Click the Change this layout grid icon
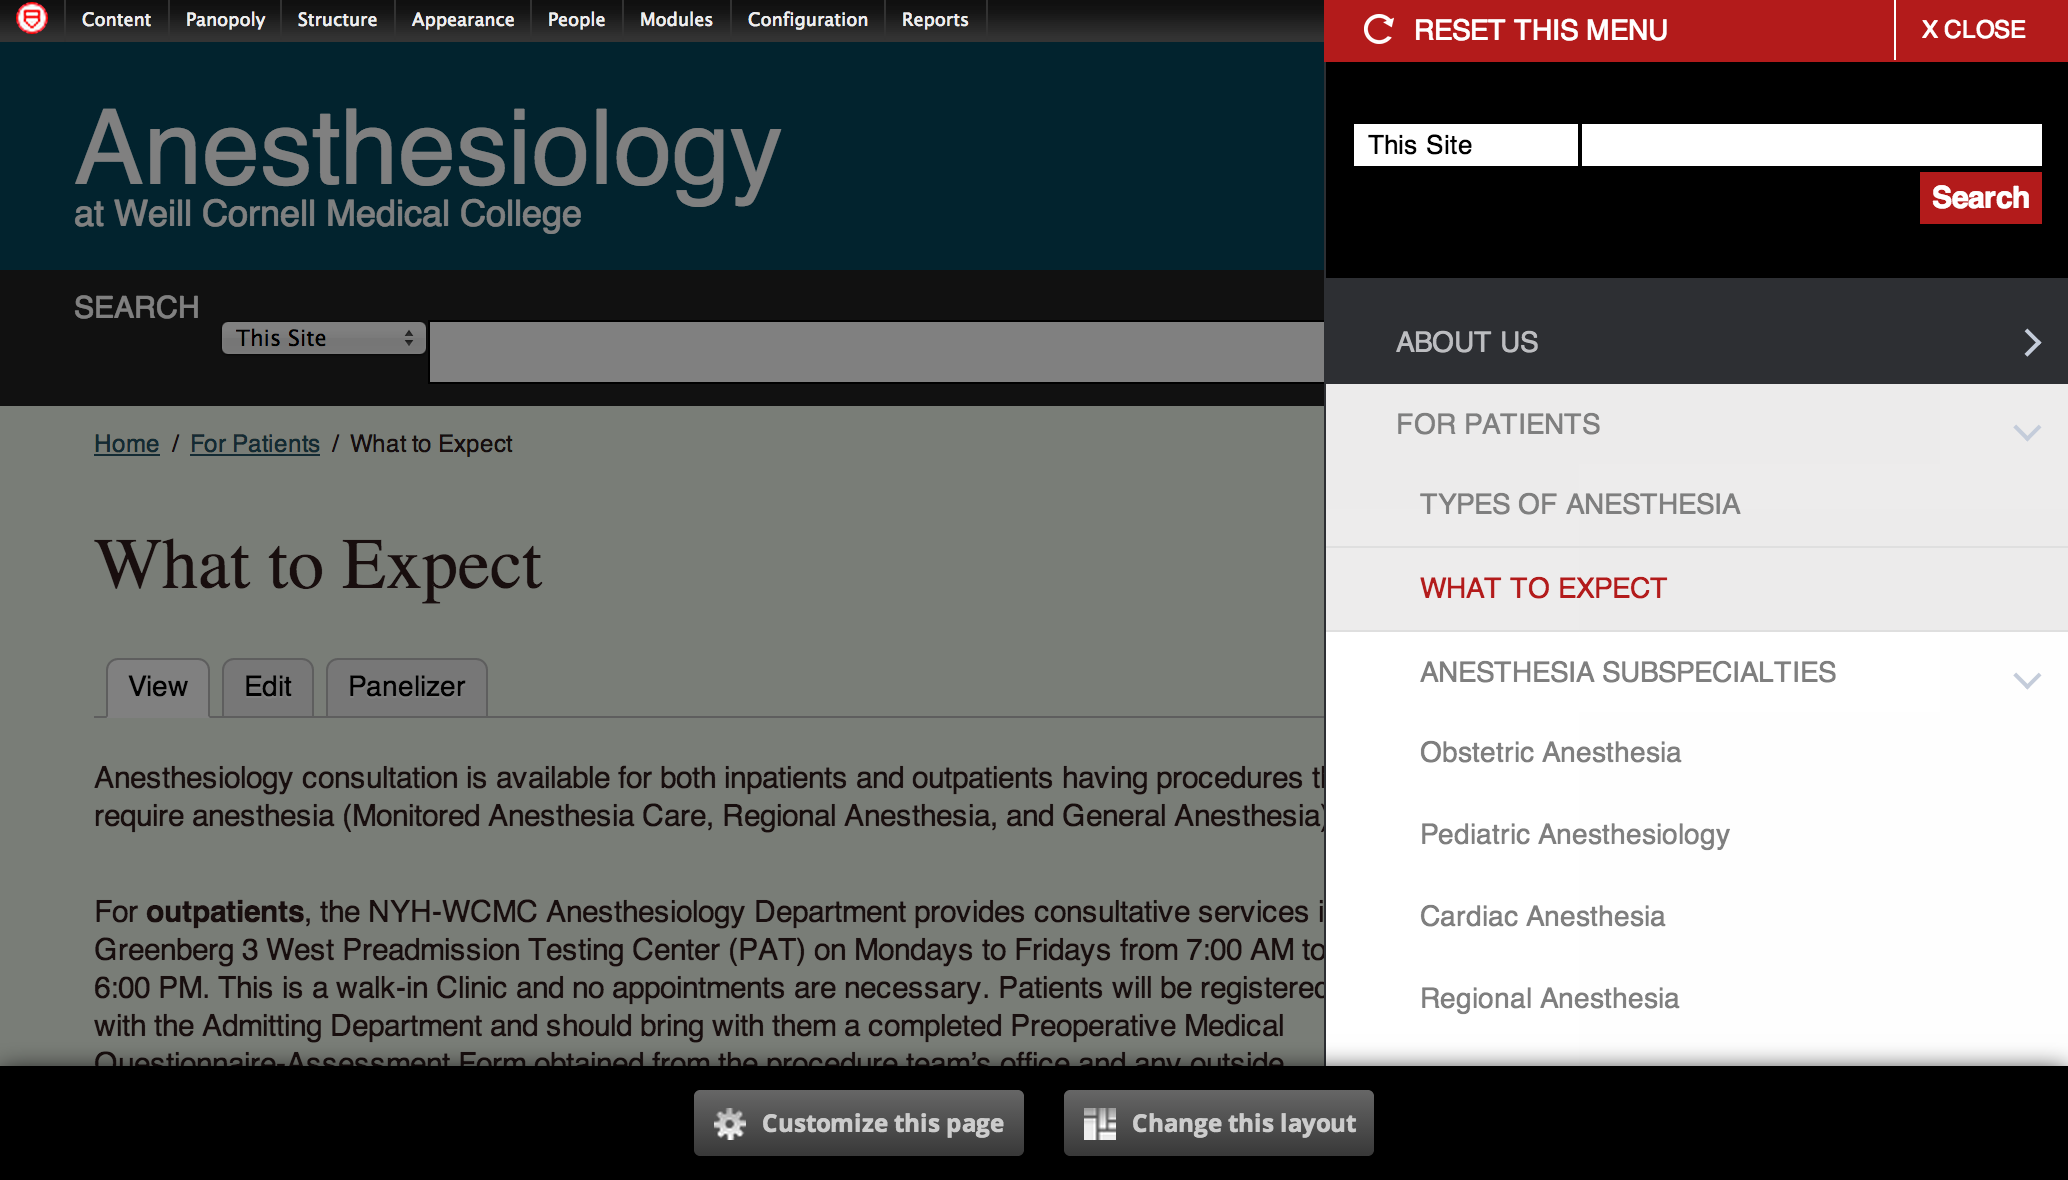The width and height of the screenshot is (2068, 1180). [1101, 1123]
